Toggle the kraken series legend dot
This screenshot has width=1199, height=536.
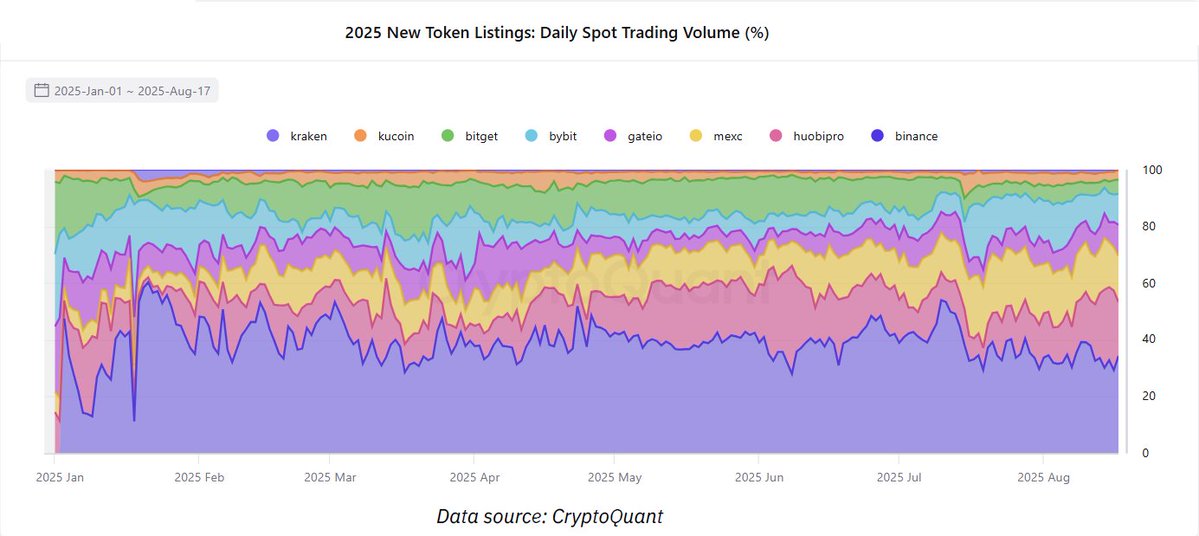[x=273, y=136]
